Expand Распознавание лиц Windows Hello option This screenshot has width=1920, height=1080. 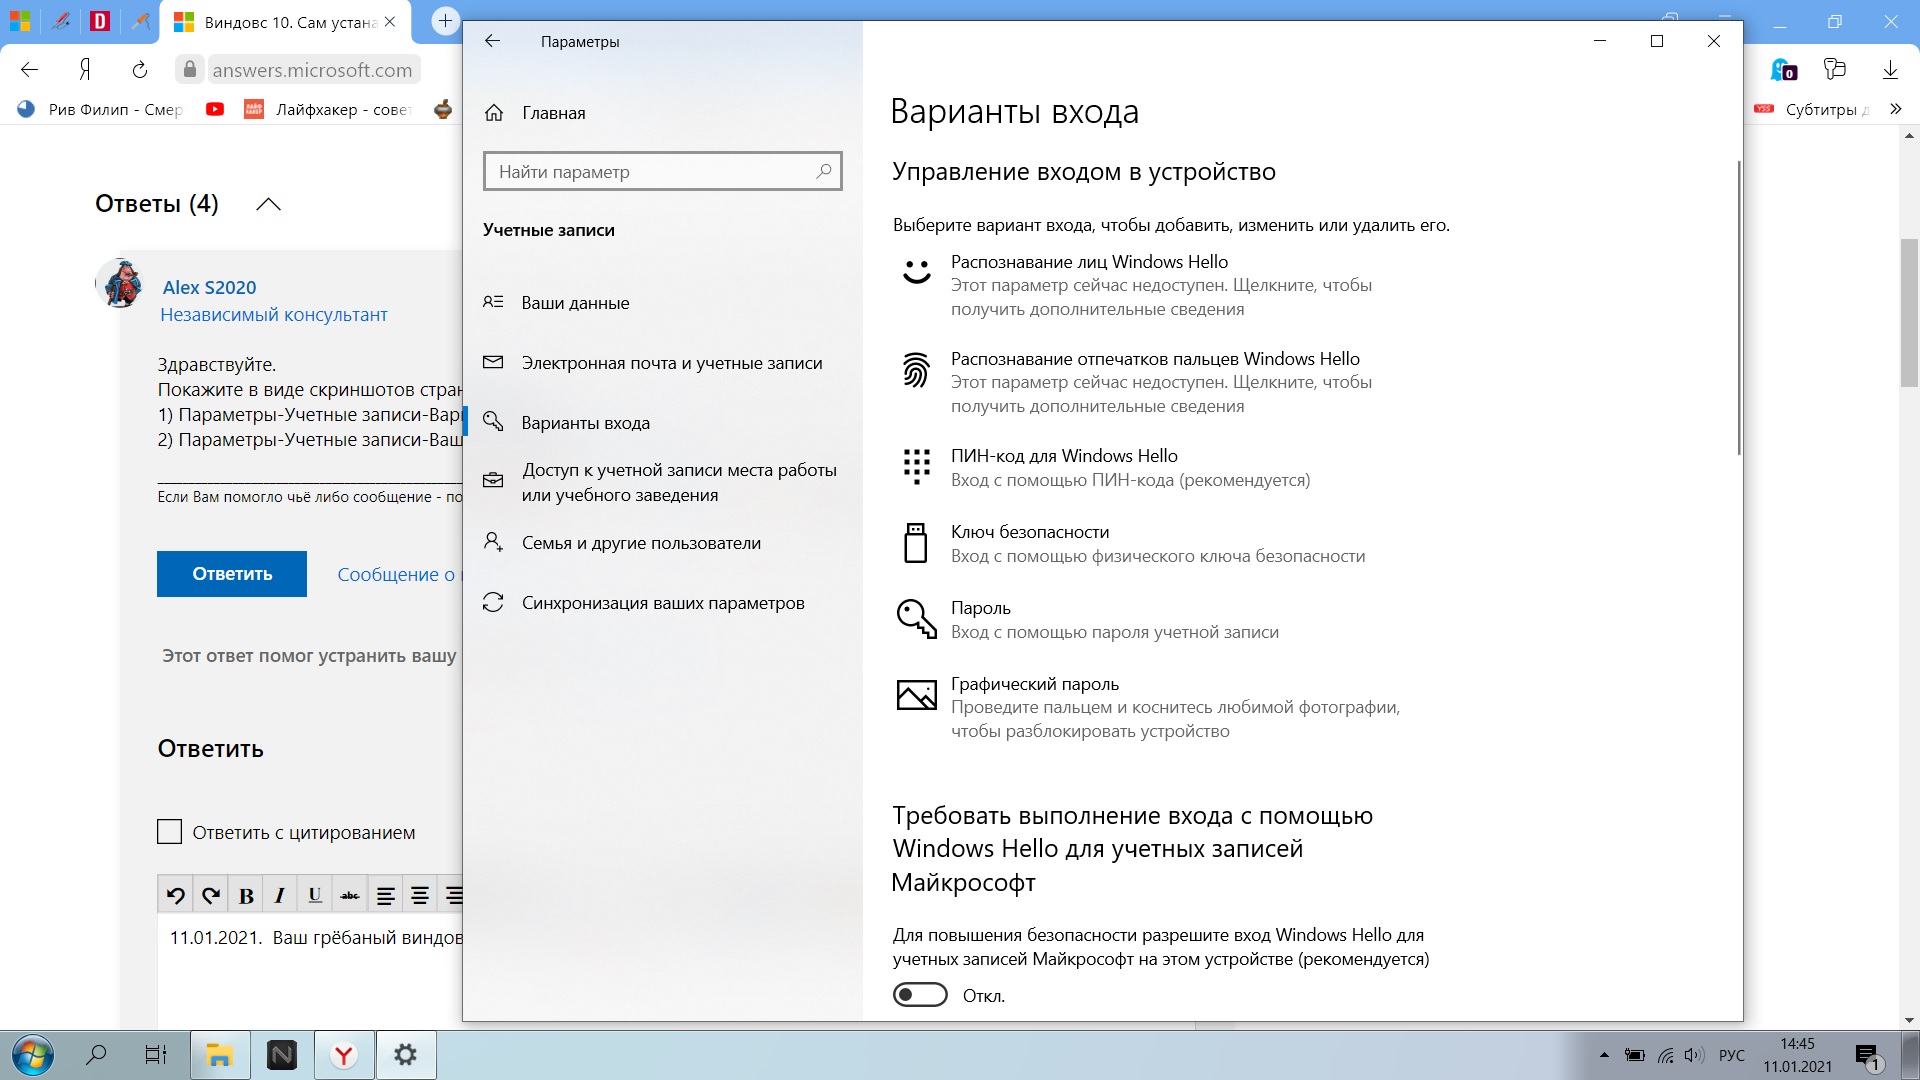tap(1161, 285)
